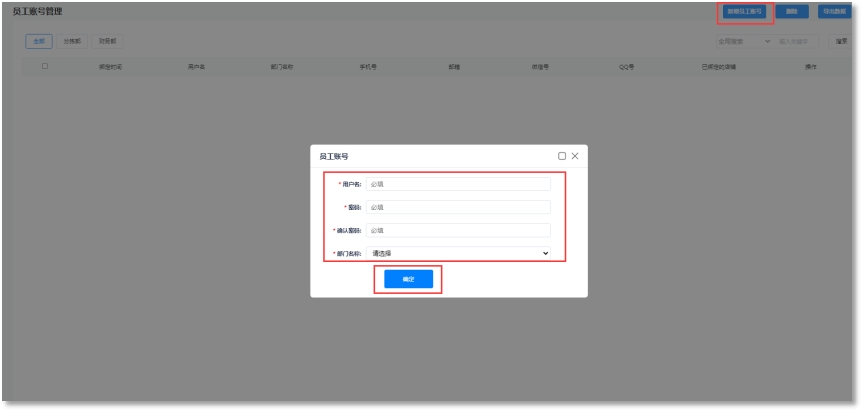Toggle the select-all checkbox in table header
The width and height of the screenshot is (862, 410).
click(x=44, y=66)
